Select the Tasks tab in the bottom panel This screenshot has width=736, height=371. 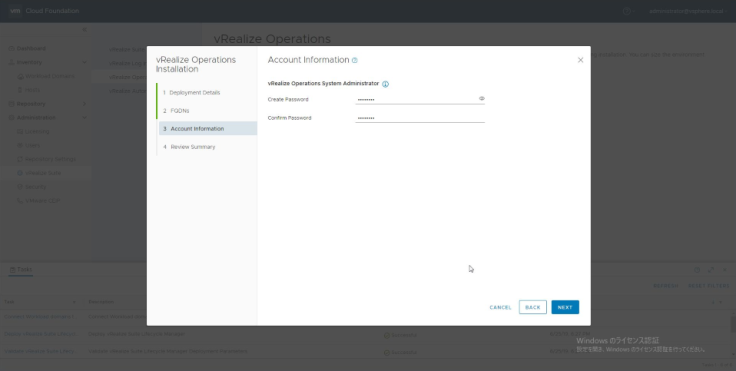click(x=21, y=270)
